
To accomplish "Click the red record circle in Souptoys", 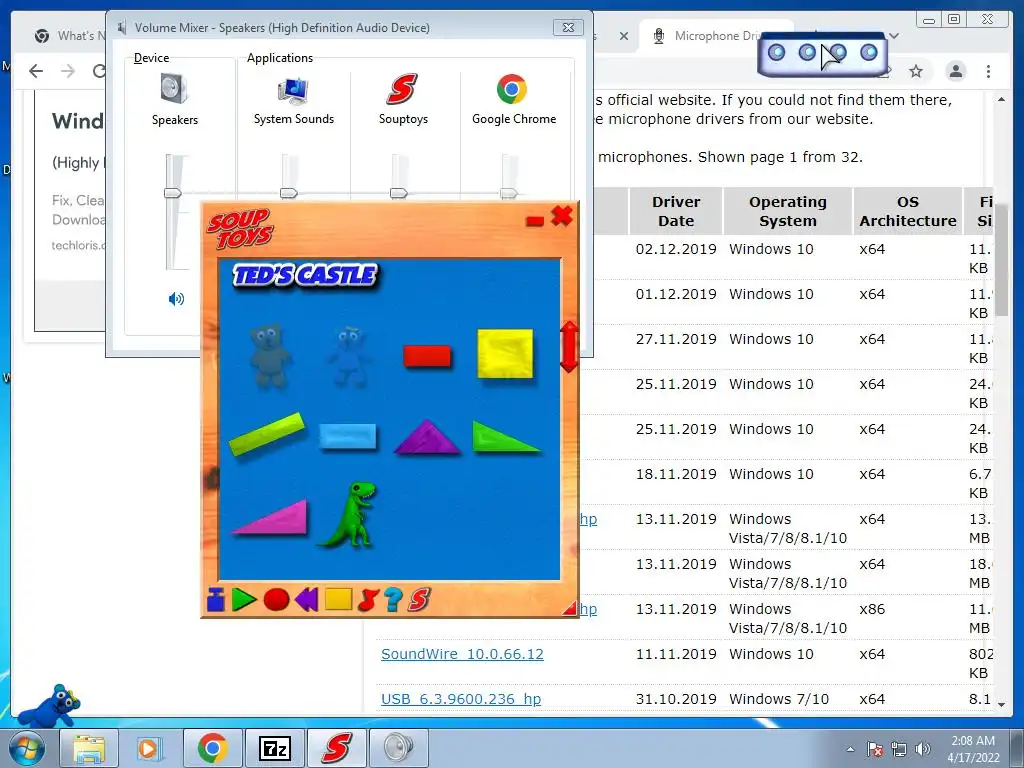I will (x=276, y=600).
